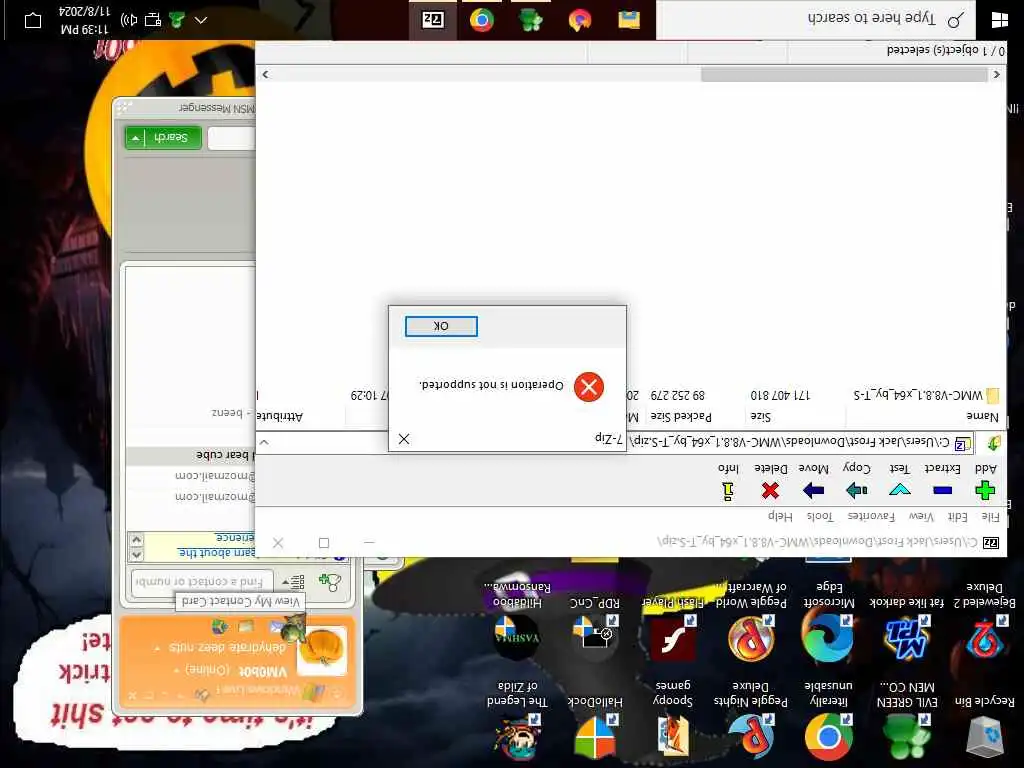This screenshot has width=1024, height=768.
Task: Click the Copy arrow icon in 7-Zip toolbar
Action: tap(856, 490)
